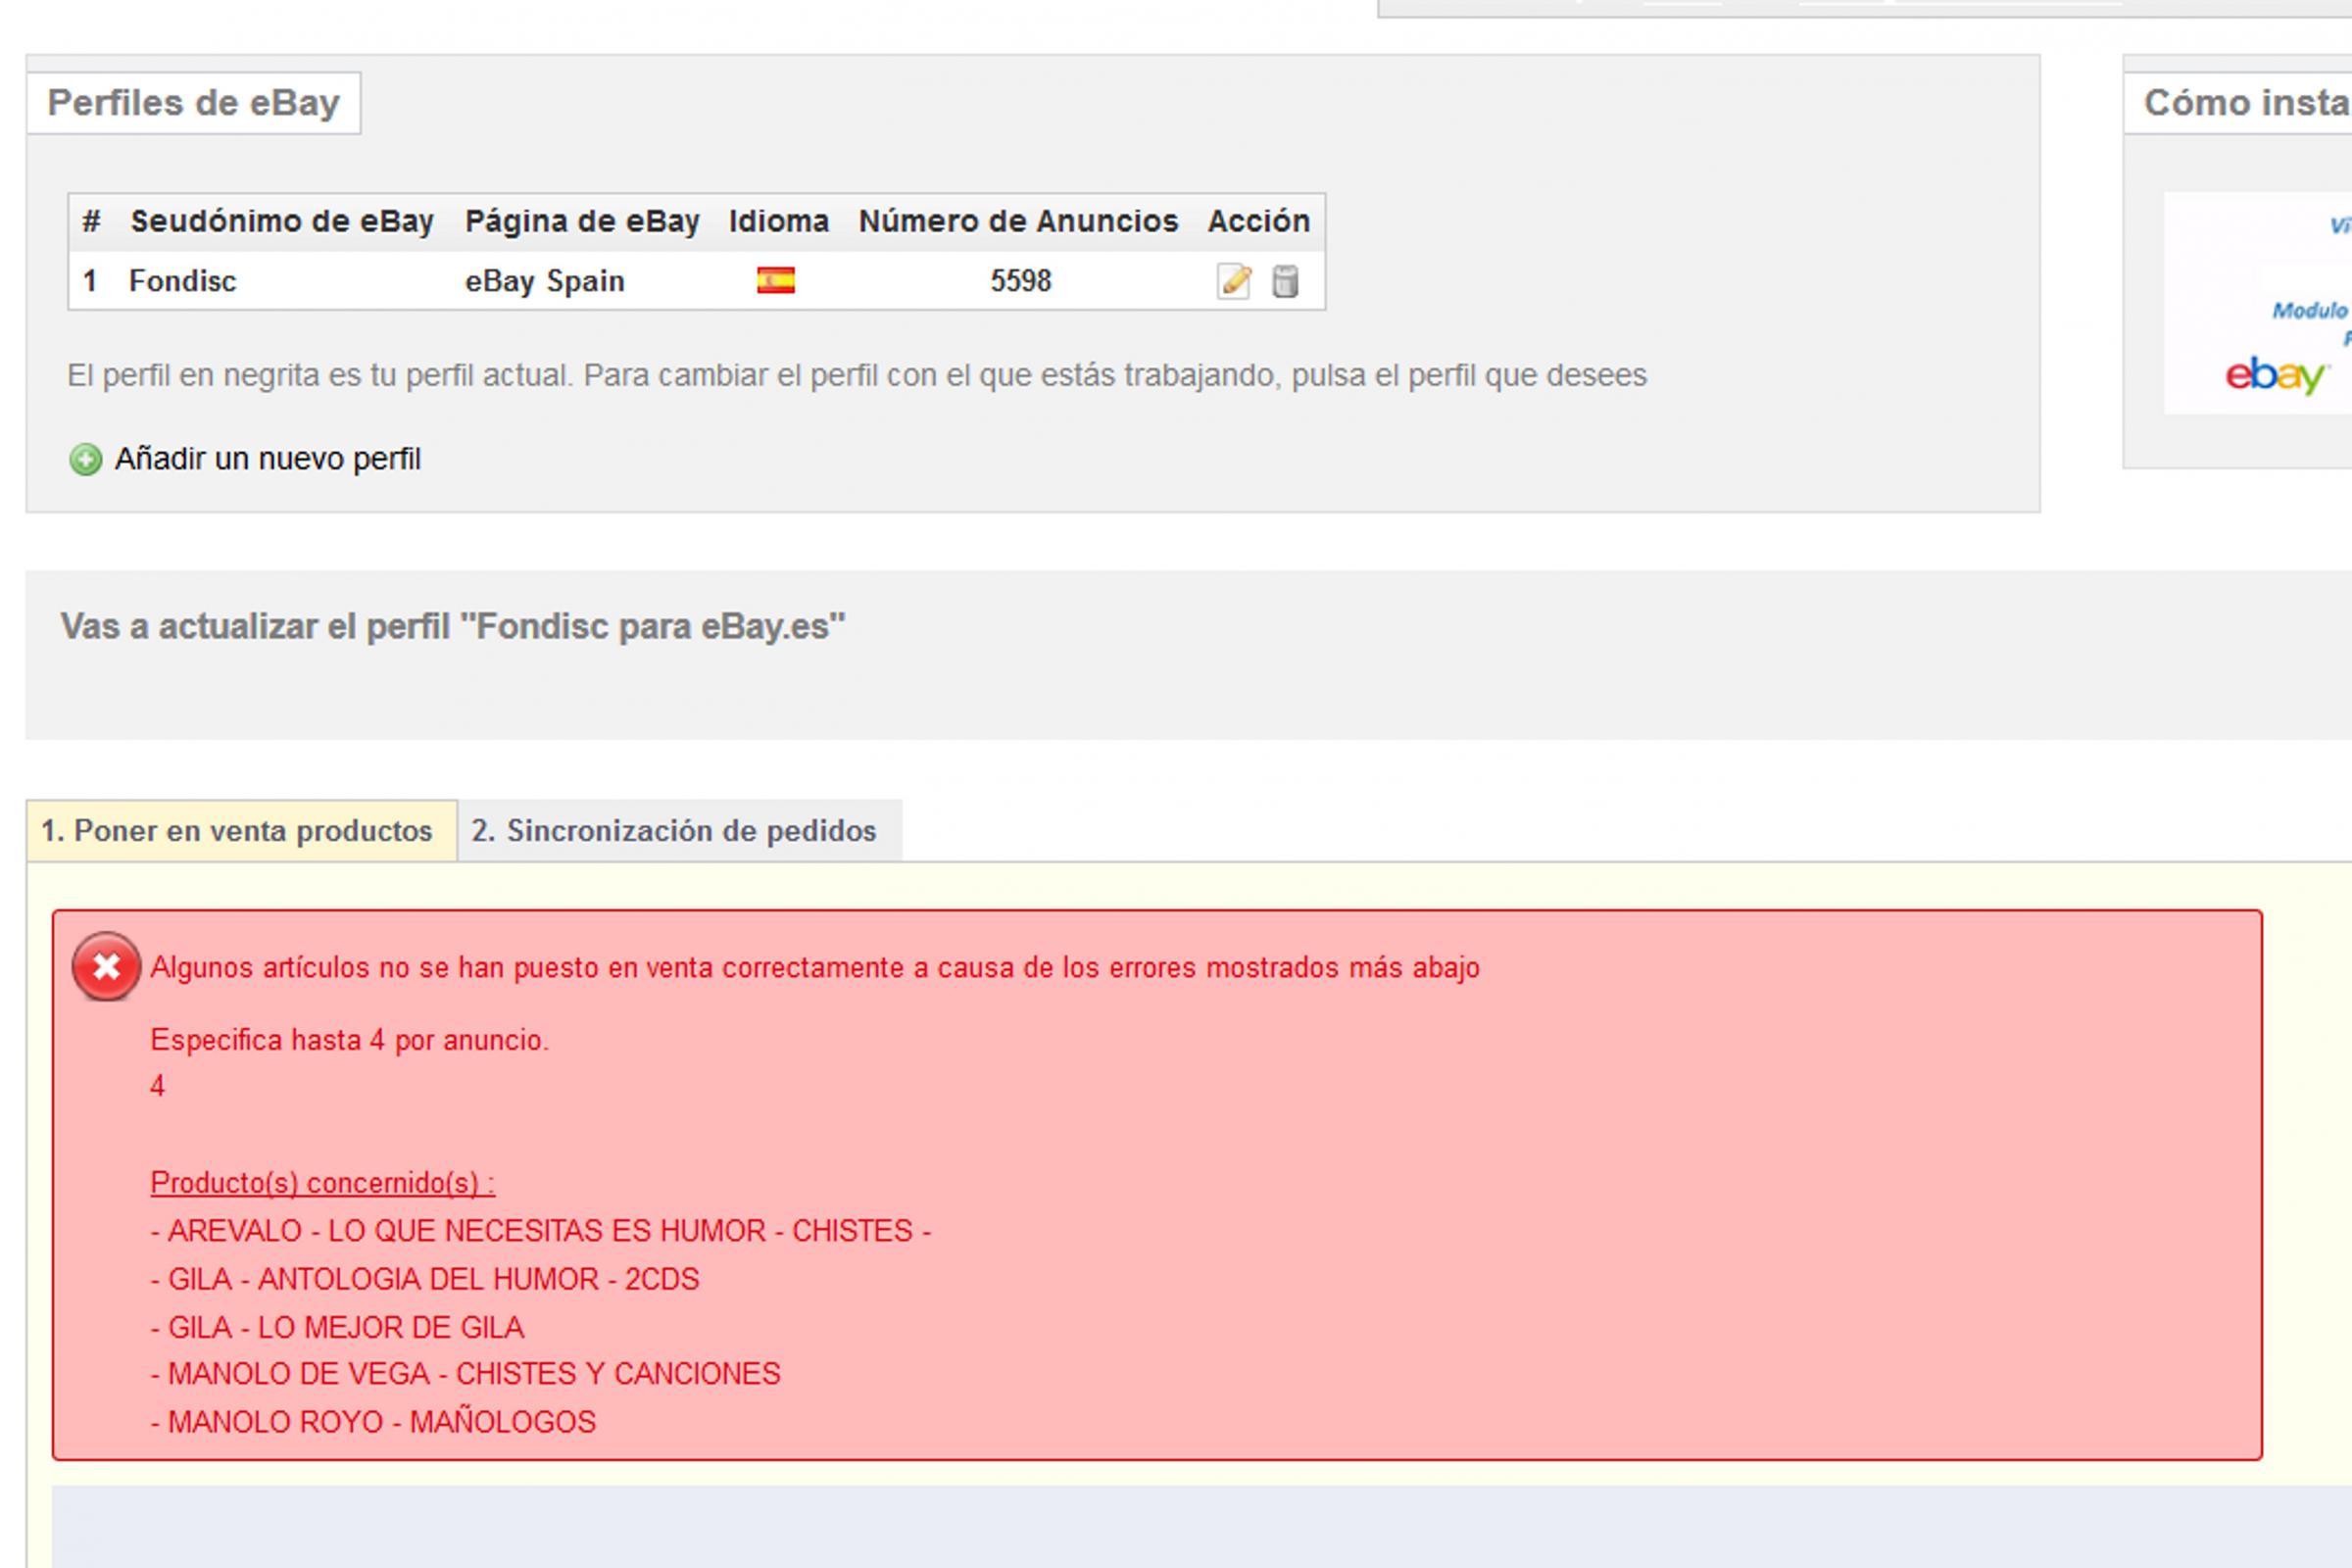Click the green plus add-profile icon
This screenshot has width=2352, height=1568.
(x=86, y=460)
